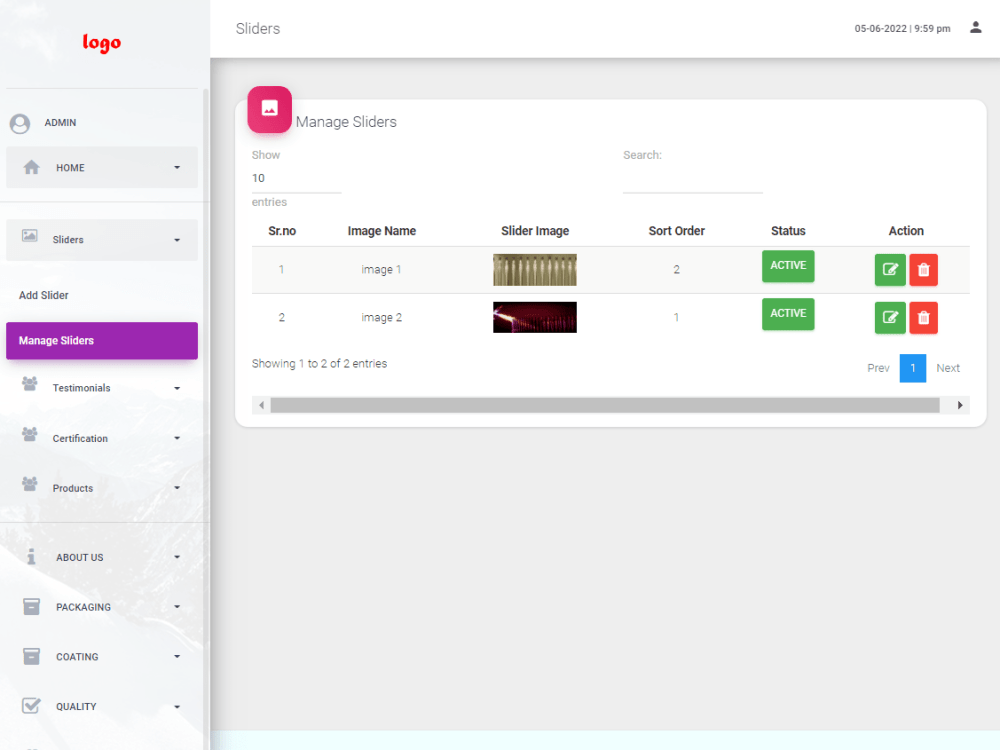The image size is (1000, 750).
Task: Click the scrollbar left arrow
Action: click(261, 405)
